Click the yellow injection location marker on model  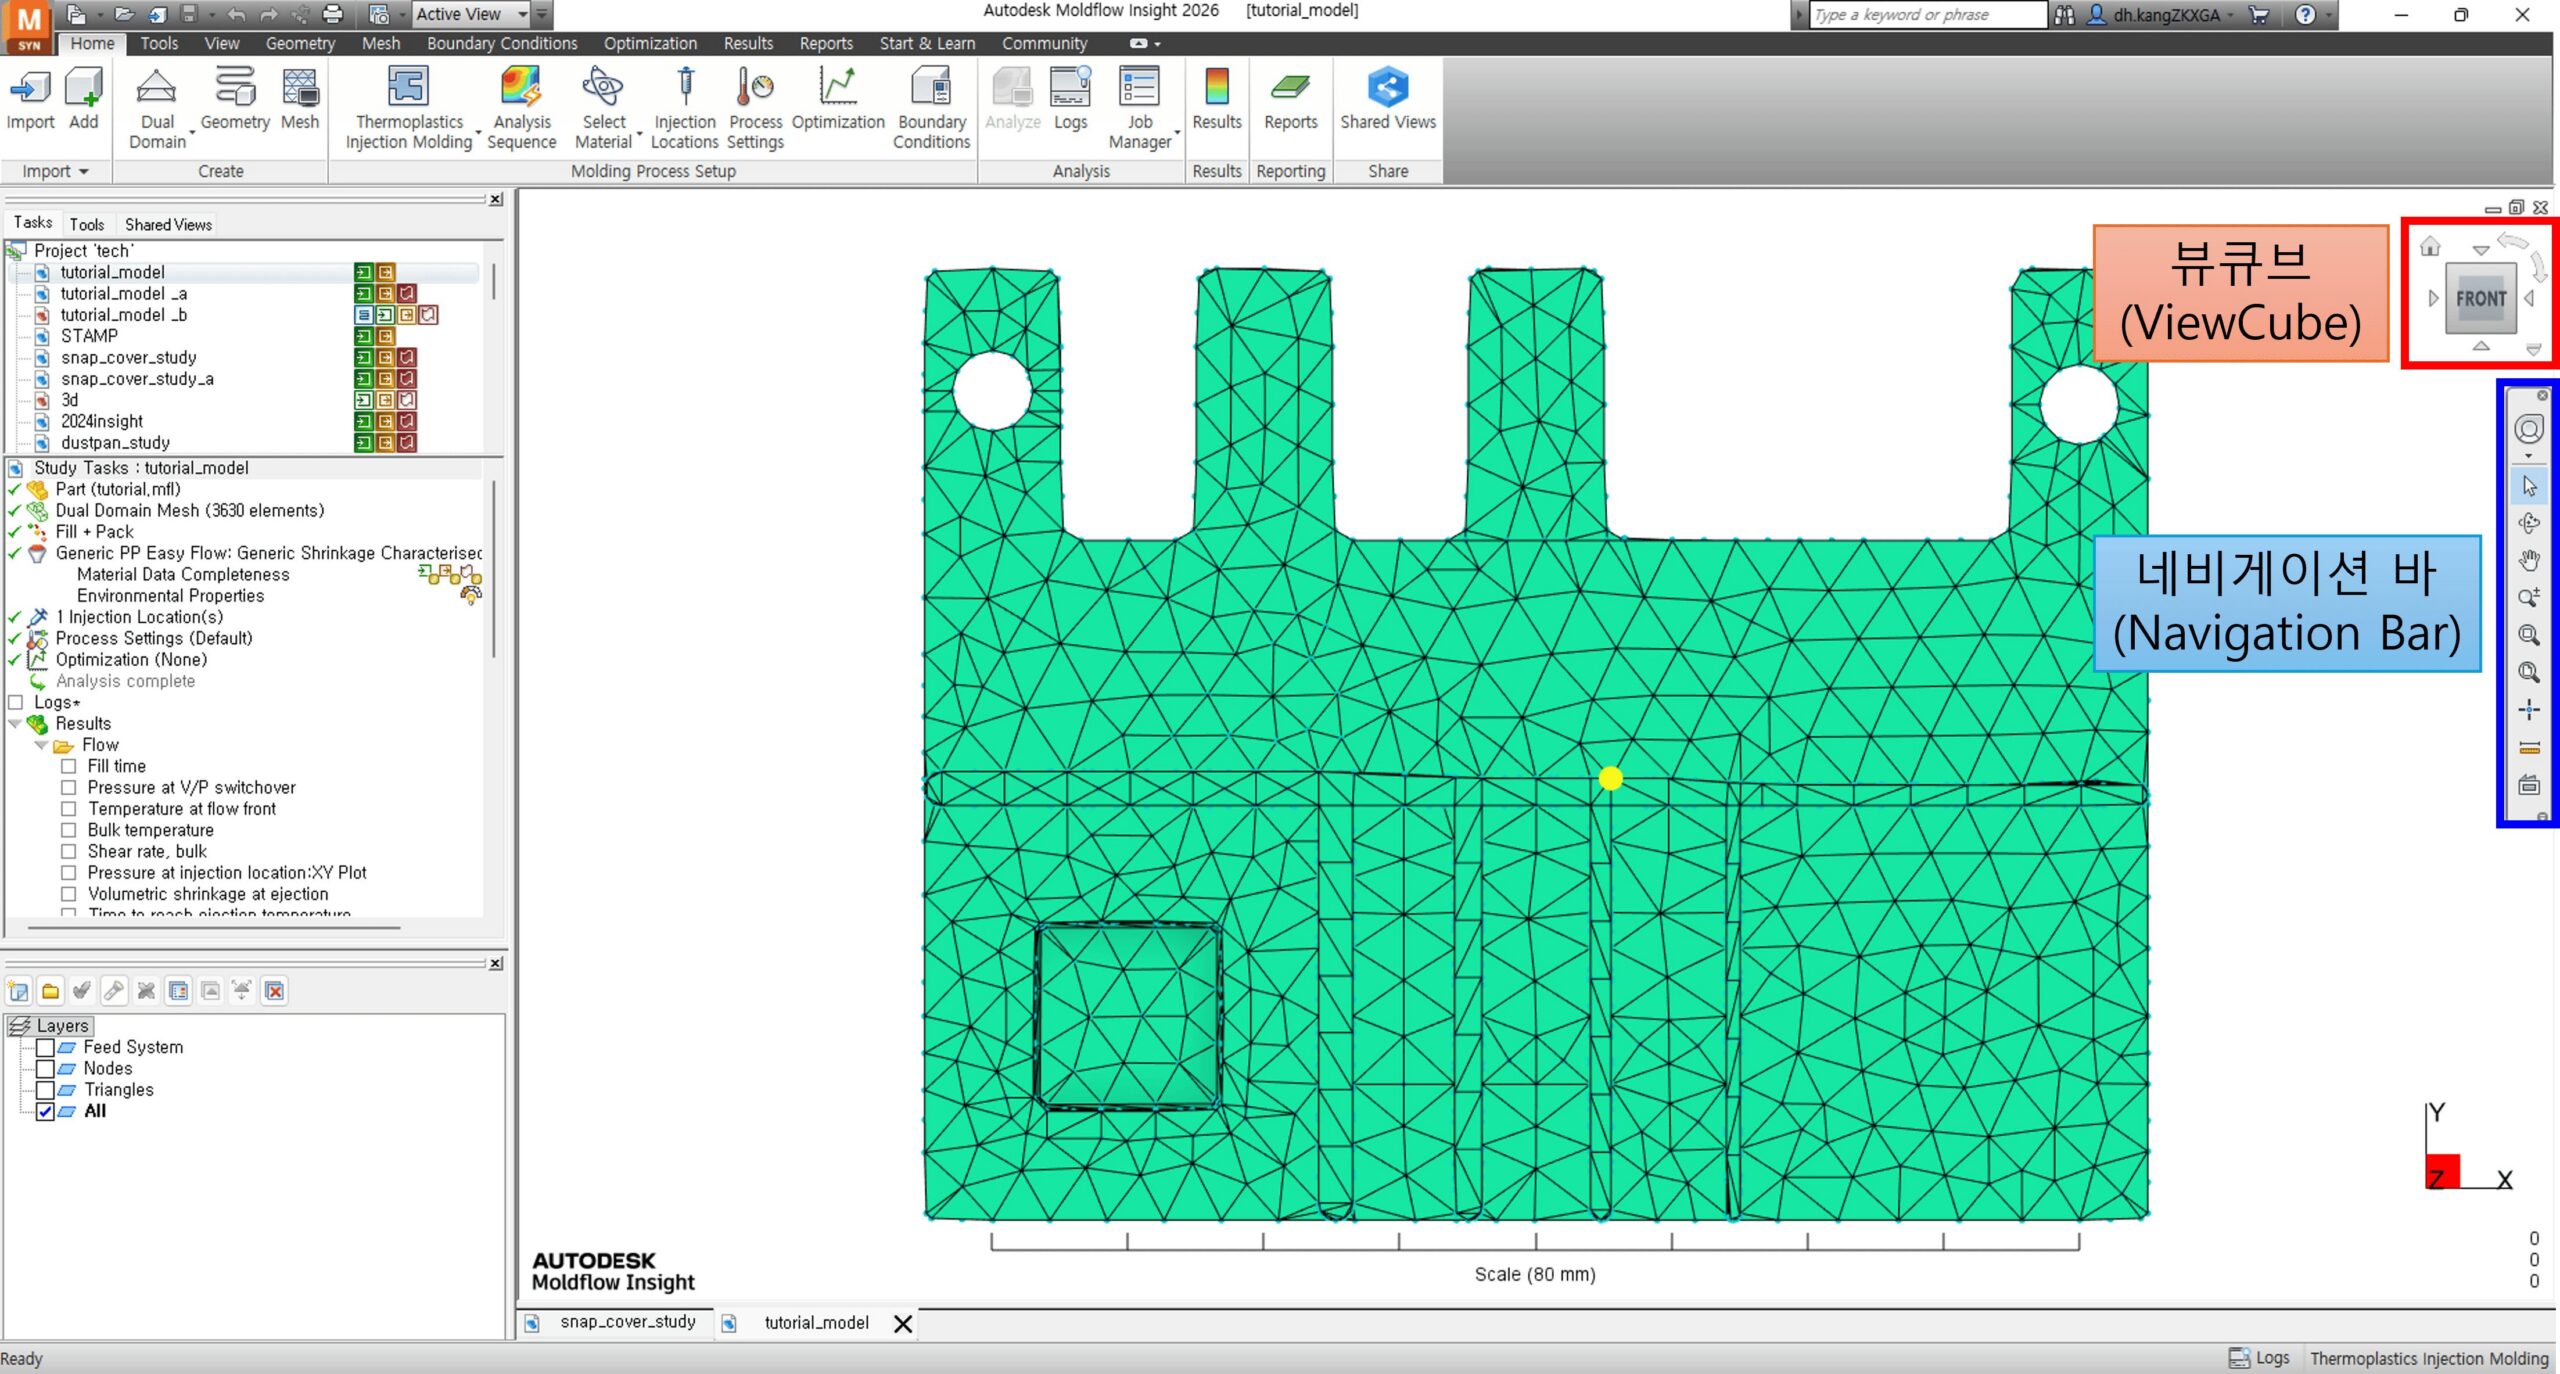(x=1610, y=778)
